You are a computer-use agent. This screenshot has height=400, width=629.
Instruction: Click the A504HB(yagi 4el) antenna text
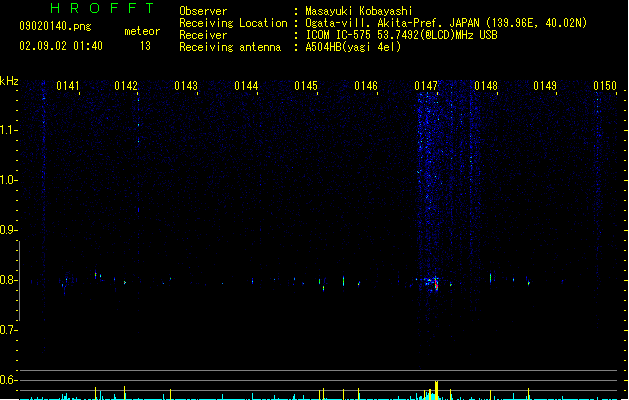click(x=353, y=47)
